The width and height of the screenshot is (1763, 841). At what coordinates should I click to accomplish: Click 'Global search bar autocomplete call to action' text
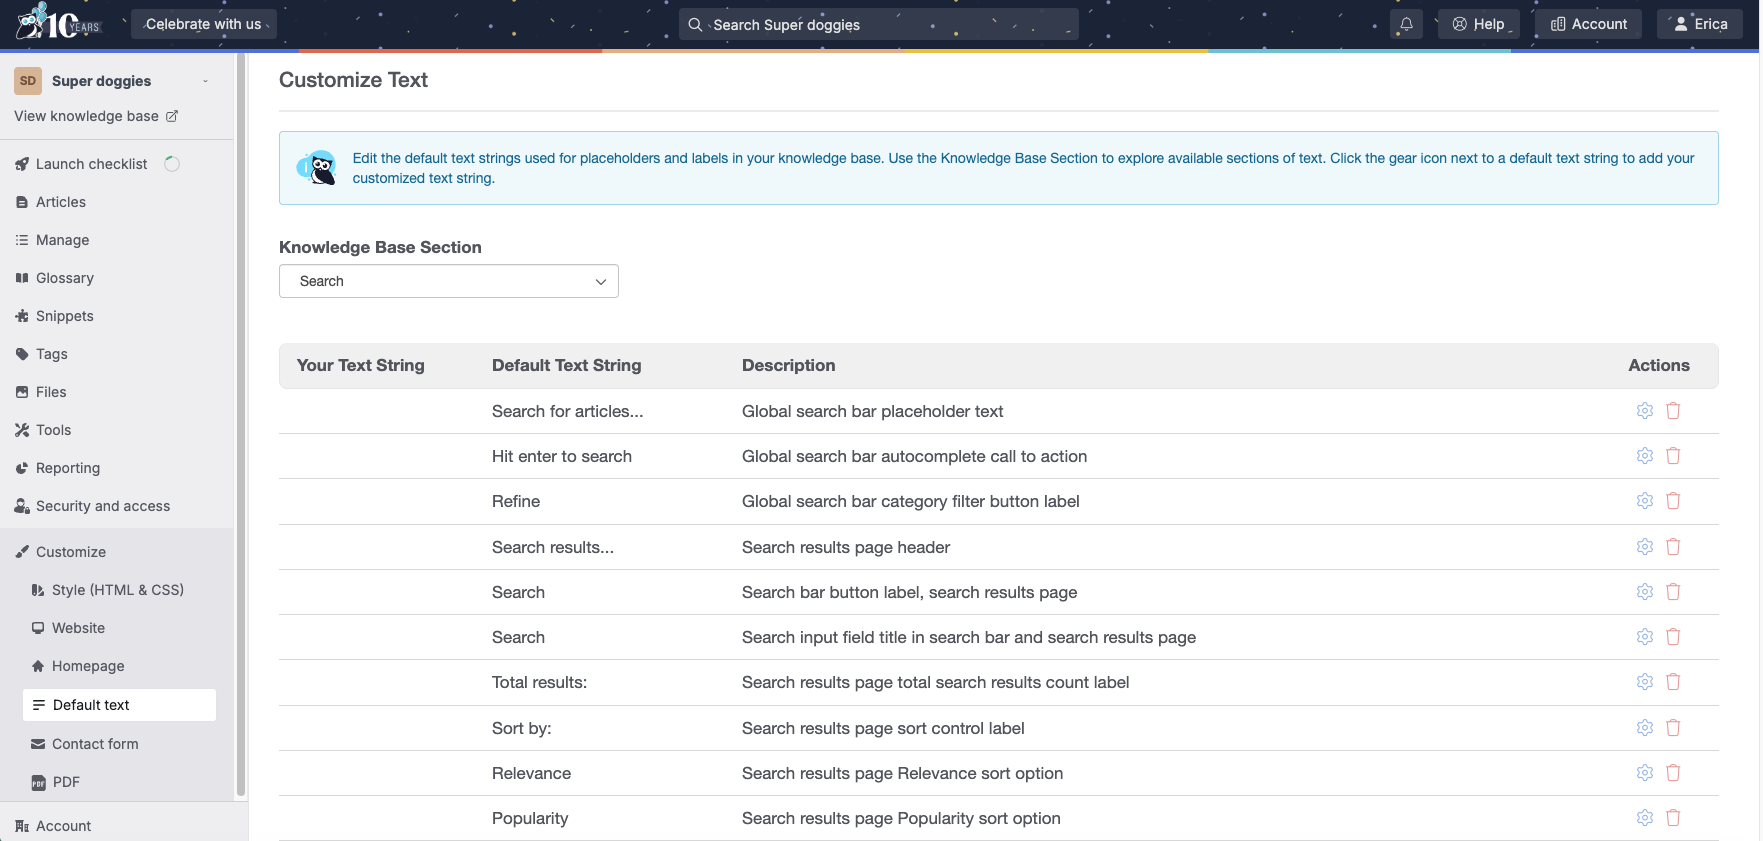(x=914, y=456)
